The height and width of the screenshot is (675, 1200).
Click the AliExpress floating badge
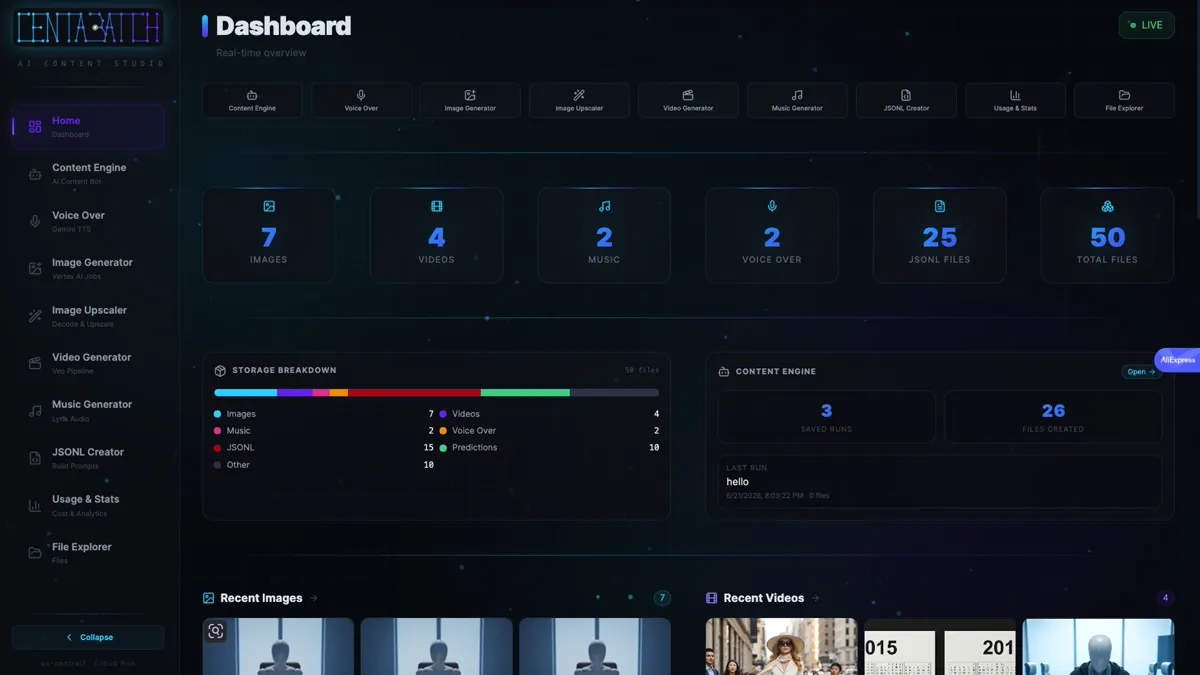point(1178,360)
